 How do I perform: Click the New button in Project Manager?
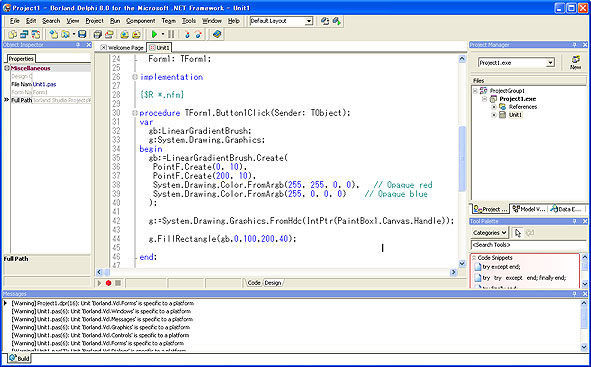tap(575, 63)
